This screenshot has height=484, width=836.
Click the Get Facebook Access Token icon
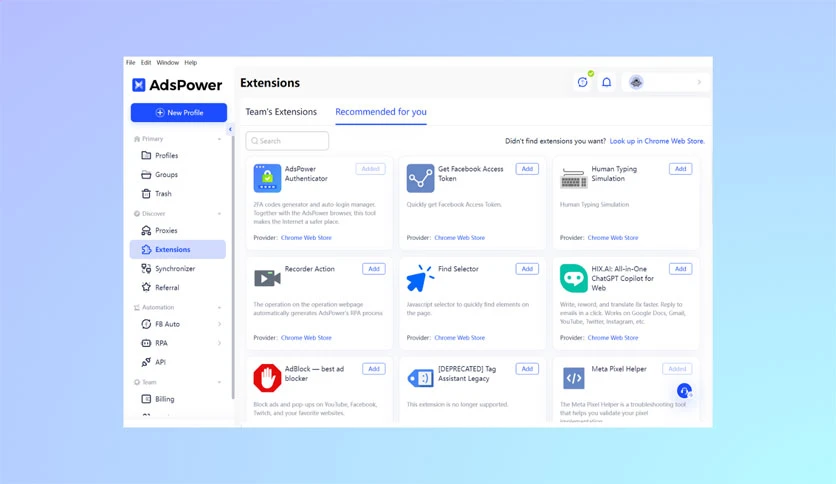(x=420, y=178)
